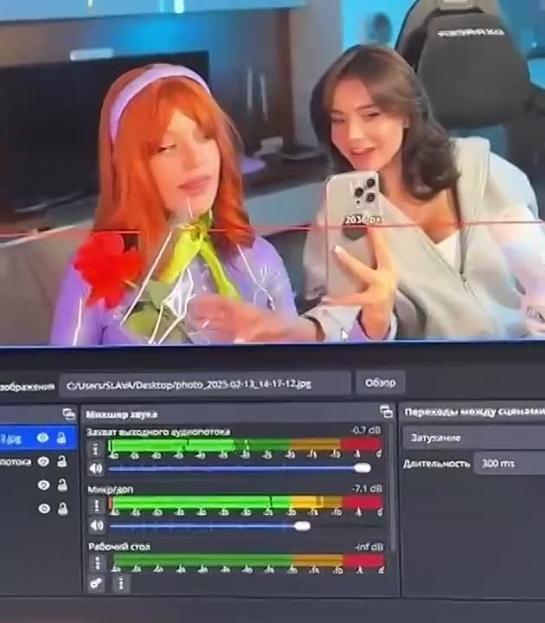This screenshot has width=545, height=623.
Task: Pop out the Микшер звука dock
Action: [386, 412]
